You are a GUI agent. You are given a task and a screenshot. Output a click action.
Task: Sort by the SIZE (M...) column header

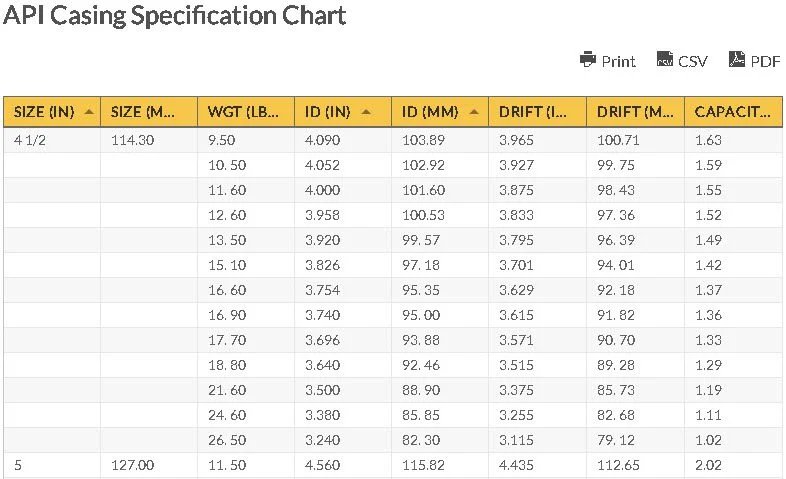point(148,111)
